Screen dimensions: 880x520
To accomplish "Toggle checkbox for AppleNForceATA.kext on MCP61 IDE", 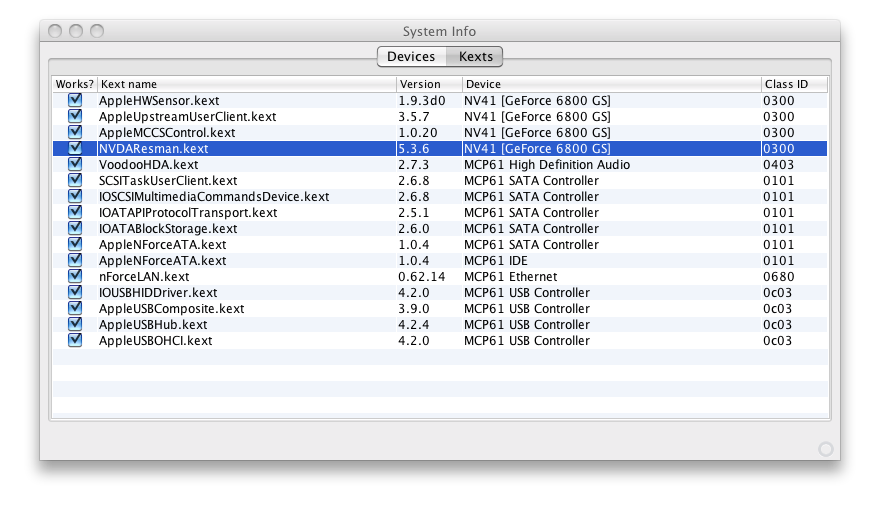I will click(75, 260).
